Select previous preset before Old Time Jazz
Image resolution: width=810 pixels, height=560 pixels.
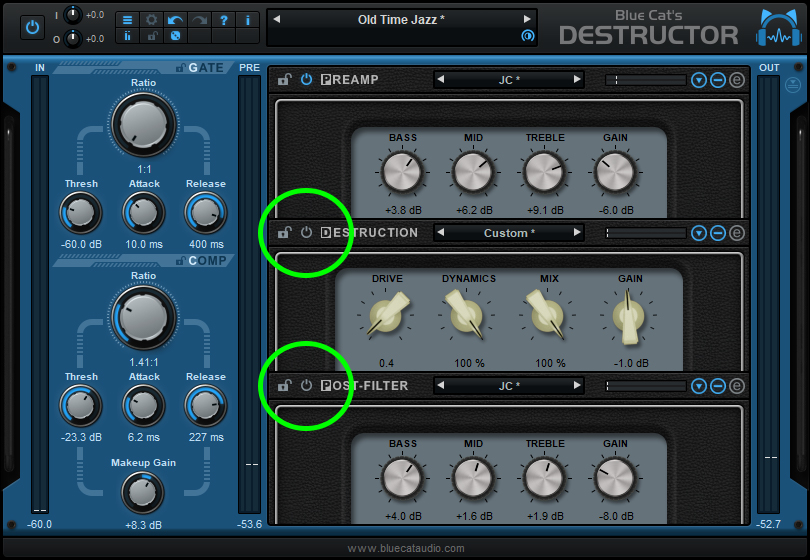(277, 19)
